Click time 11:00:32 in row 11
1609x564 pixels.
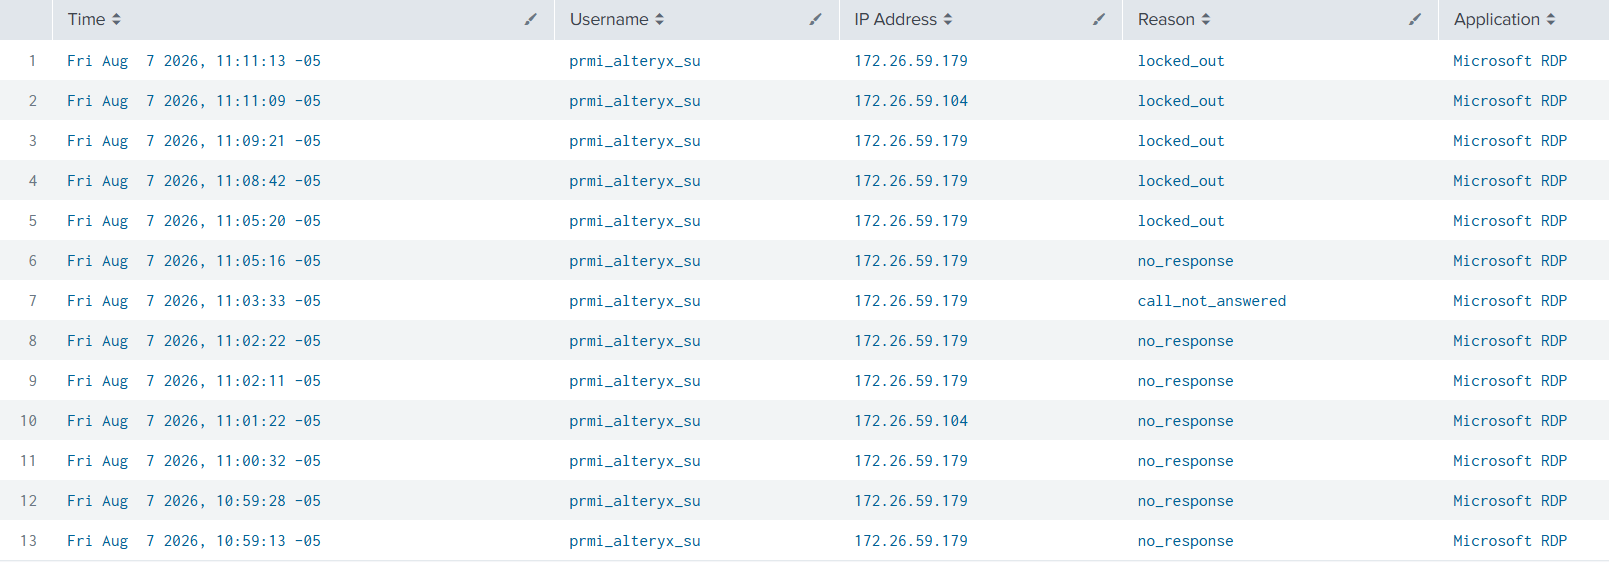pyautogui.click(x=194, y=461)
